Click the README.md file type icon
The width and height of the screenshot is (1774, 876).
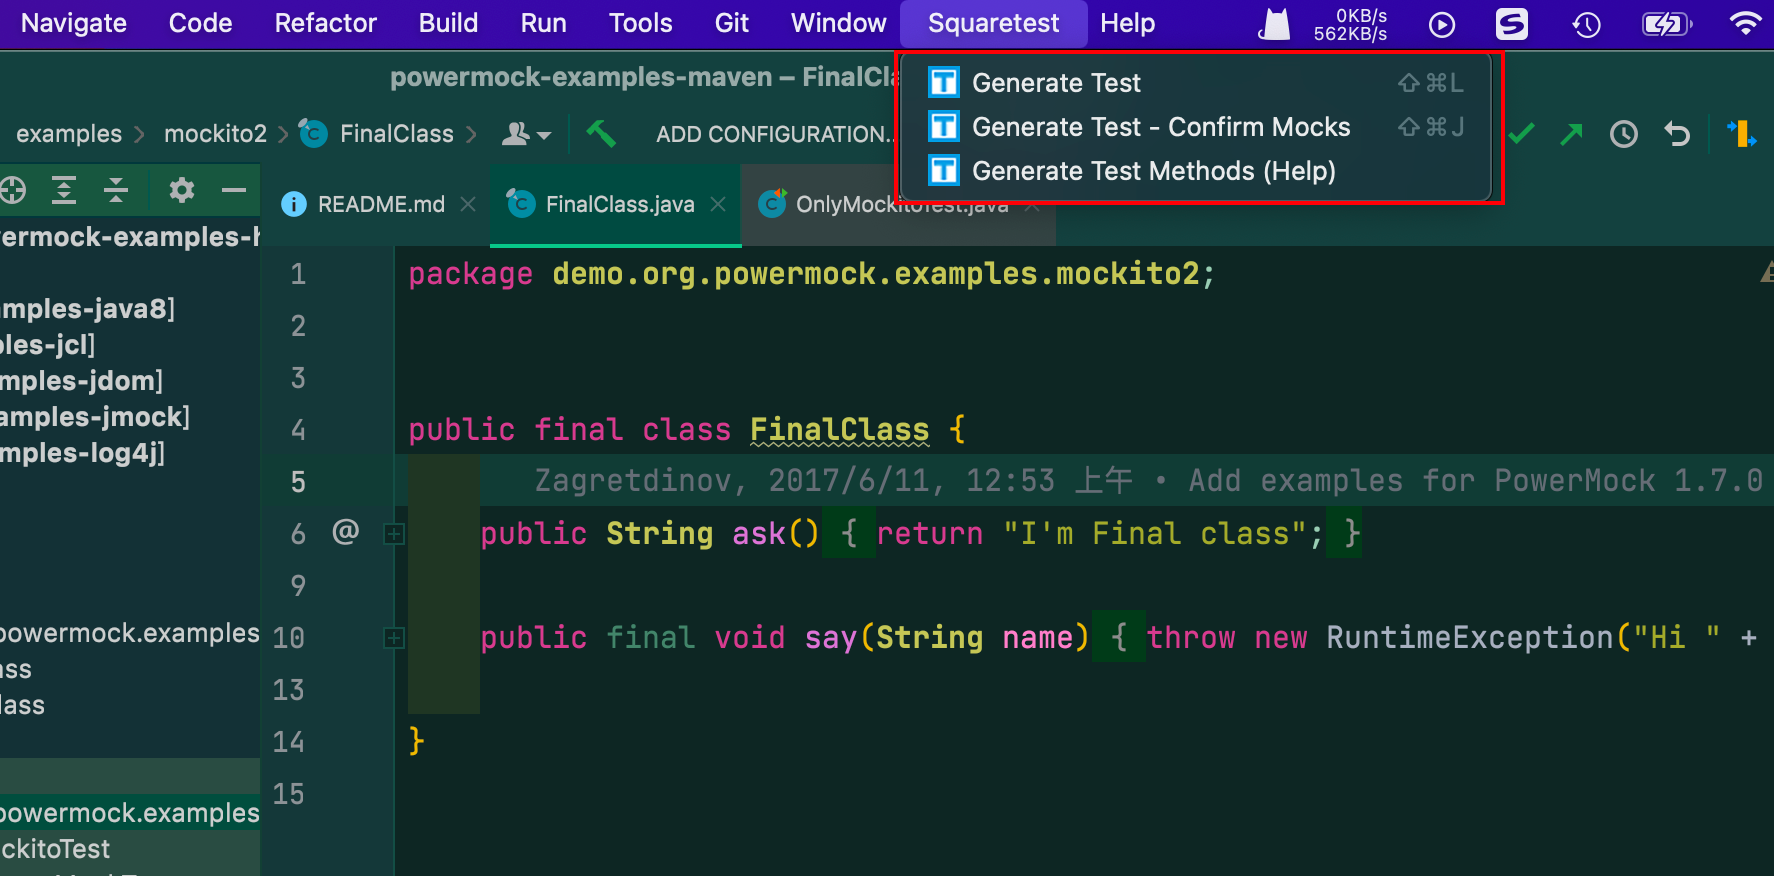click(294, 204)
